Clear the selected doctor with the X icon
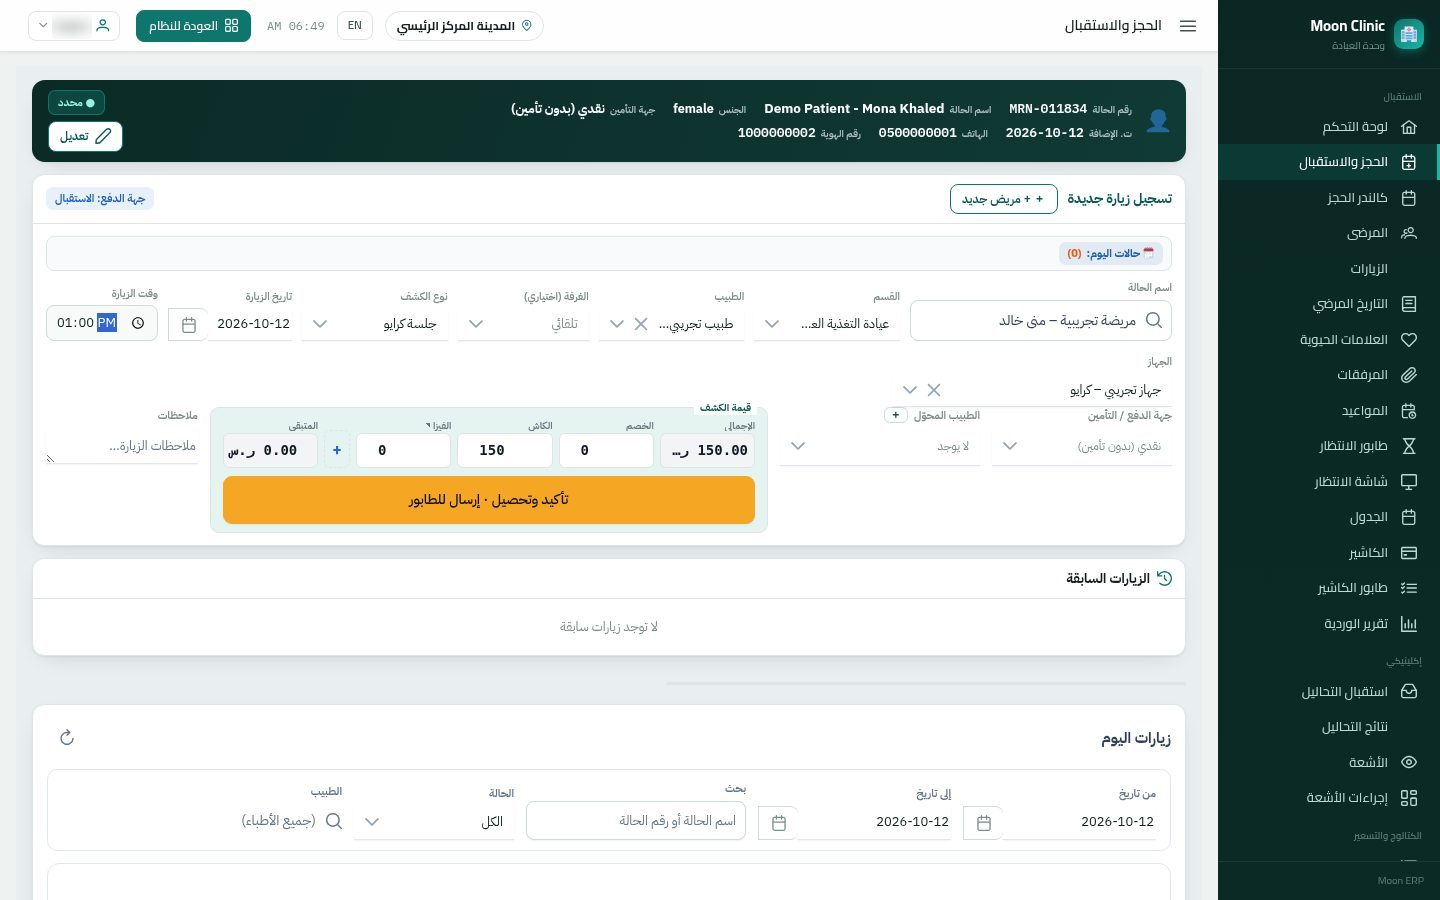1440x900 pixels. click(x=641, y=324)
